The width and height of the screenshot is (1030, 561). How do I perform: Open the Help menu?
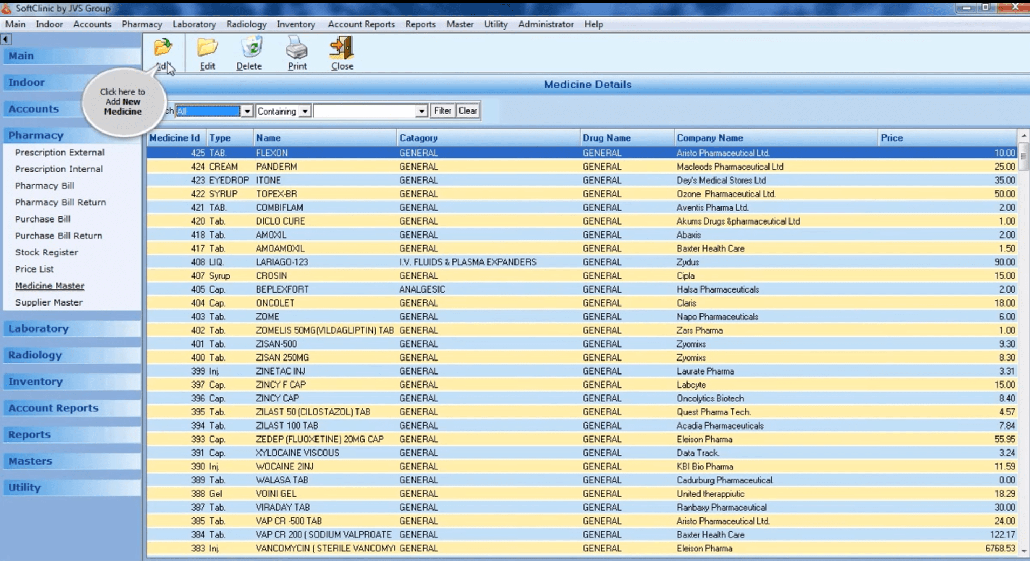click(x=593, y=24)
